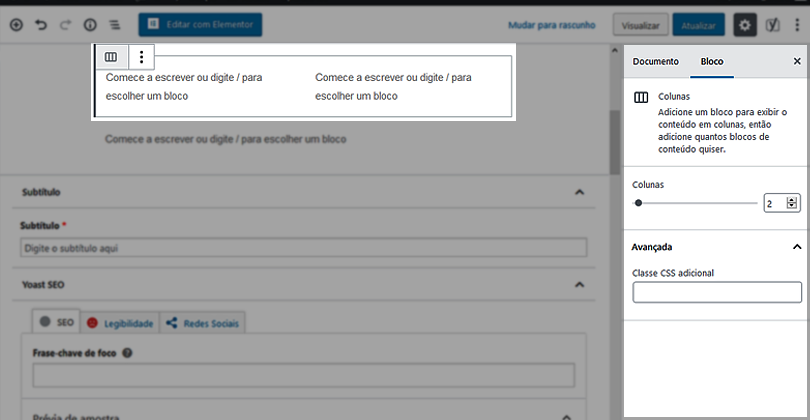The height and width of the screenshot is (420, 810).
Task: Click the Digite o subtítulo aqui field
Action: point(304,248)
